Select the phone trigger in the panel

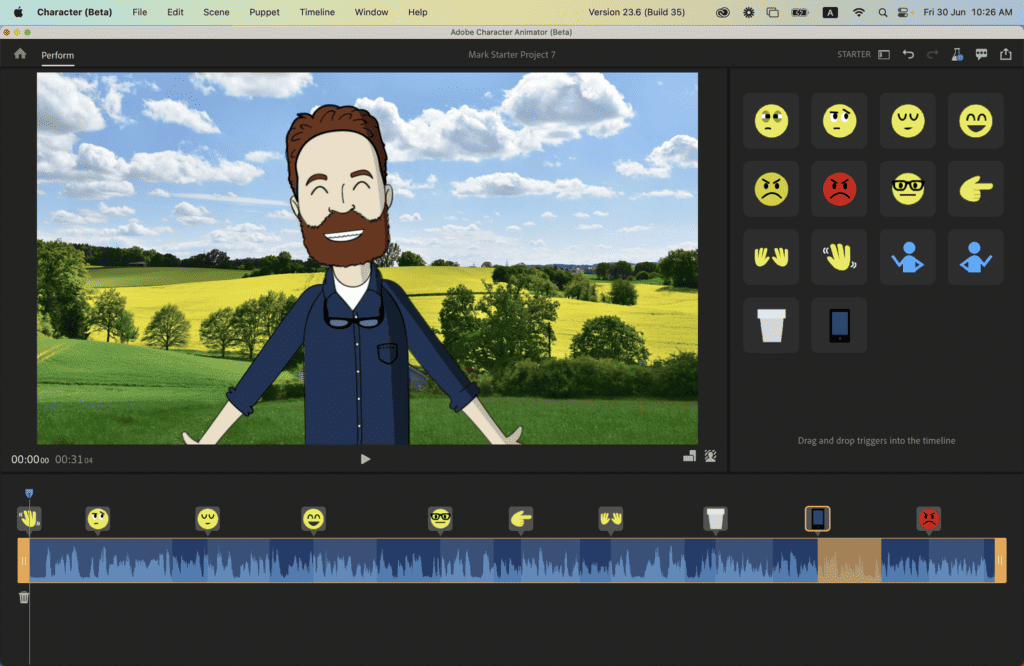tap(839, 325)
